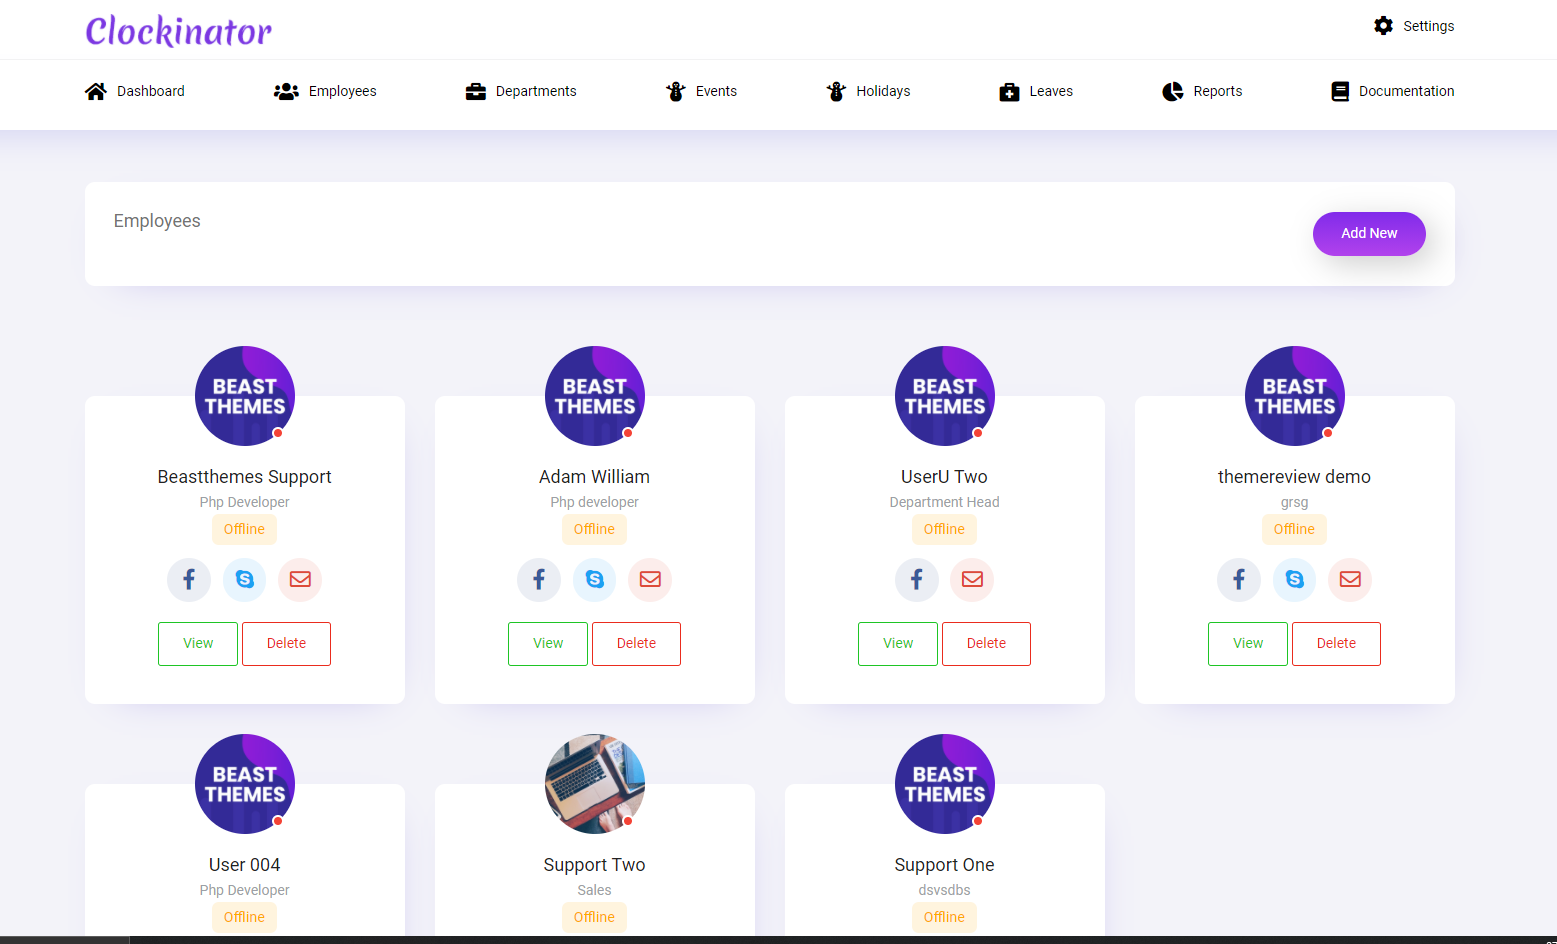Click the name 'themereview demo'
The width and height of the screenshot is (1557, 944).
[1295, 477]
